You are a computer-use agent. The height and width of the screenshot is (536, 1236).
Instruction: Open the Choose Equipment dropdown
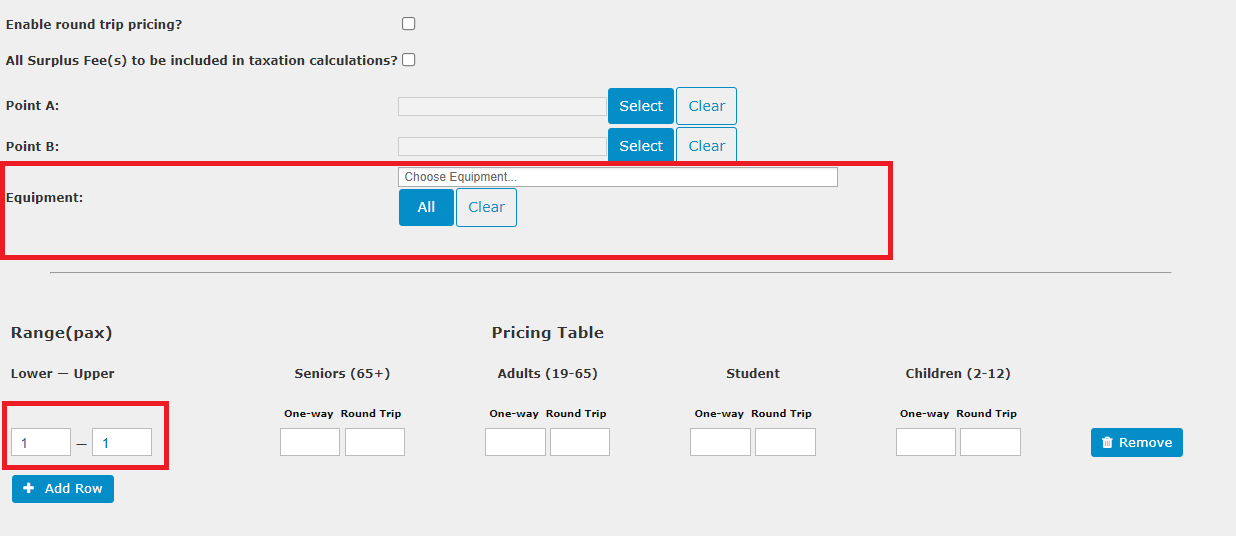[x=617, y=177]
